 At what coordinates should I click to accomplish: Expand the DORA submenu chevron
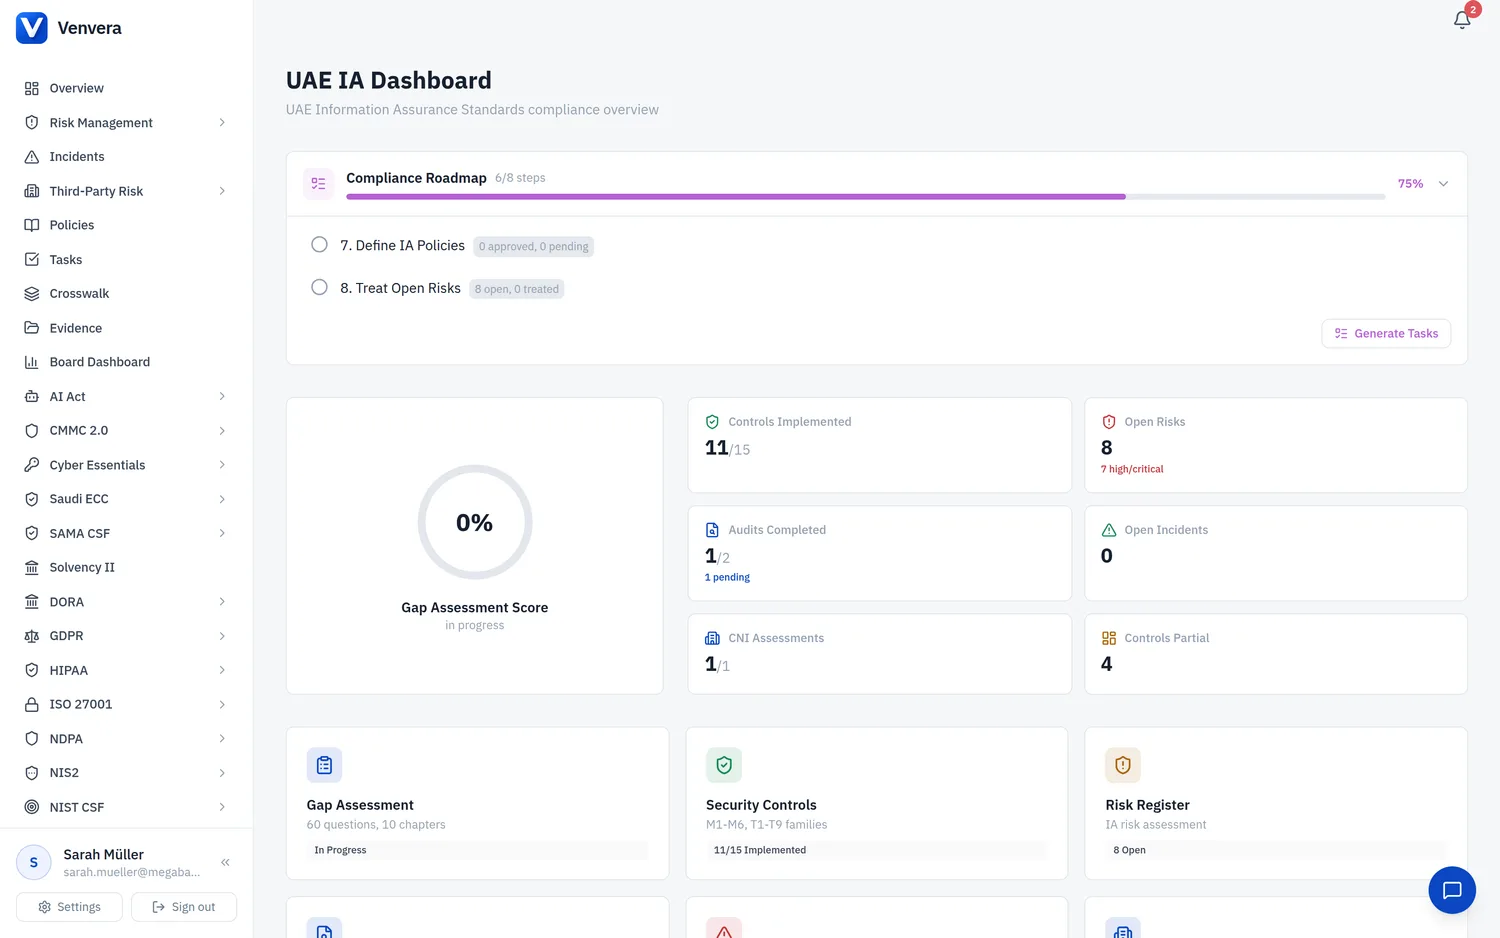222,602
